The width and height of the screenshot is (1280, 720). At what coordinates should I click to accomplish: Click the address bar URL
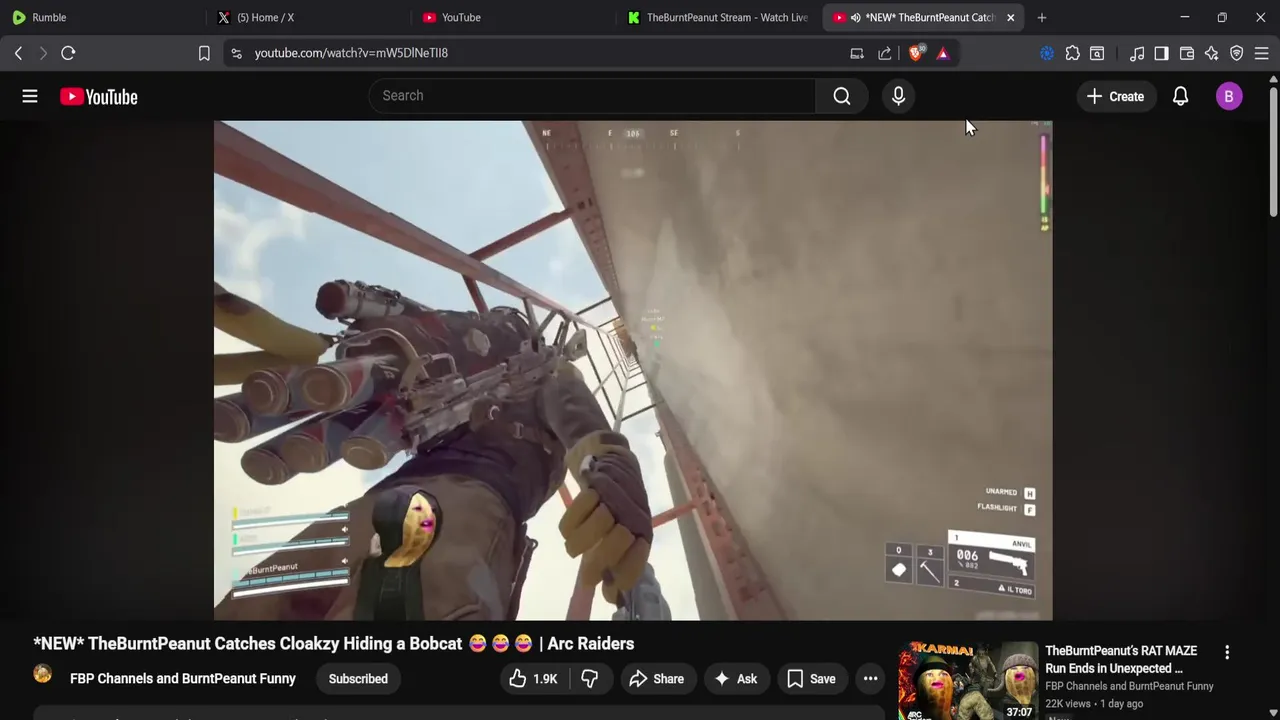click(x=351, y=53)
